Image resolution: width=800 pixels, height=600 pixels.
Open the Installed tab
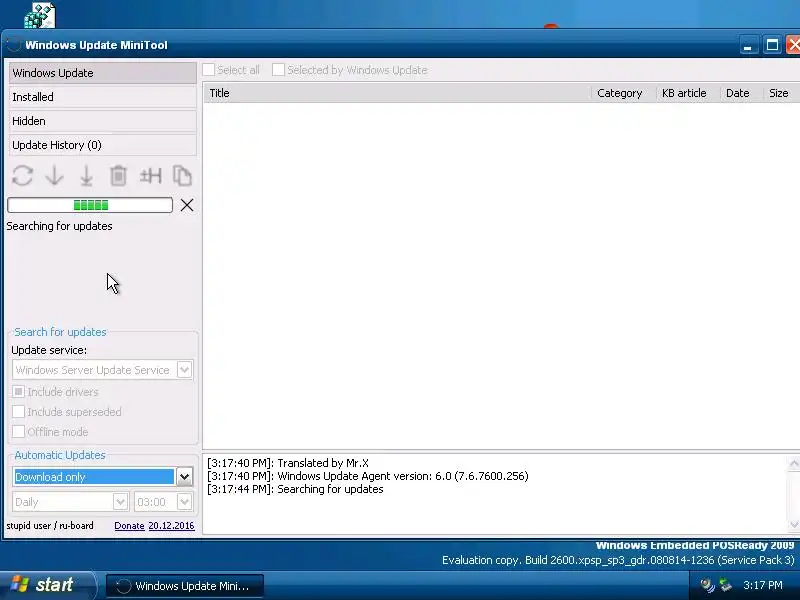(103, 97)
